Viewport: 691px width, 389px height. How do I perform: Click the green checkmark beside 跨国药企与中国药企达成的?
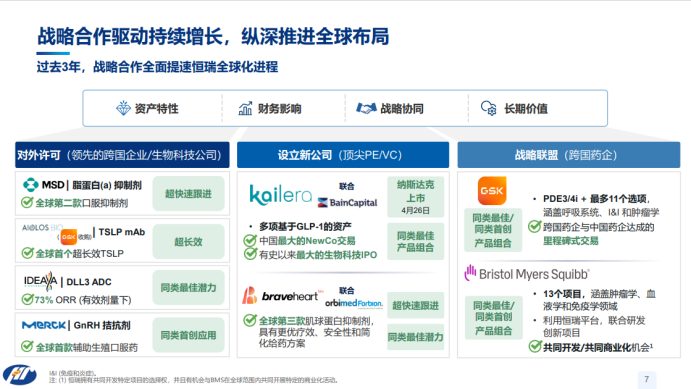click(x=535, y=227)
